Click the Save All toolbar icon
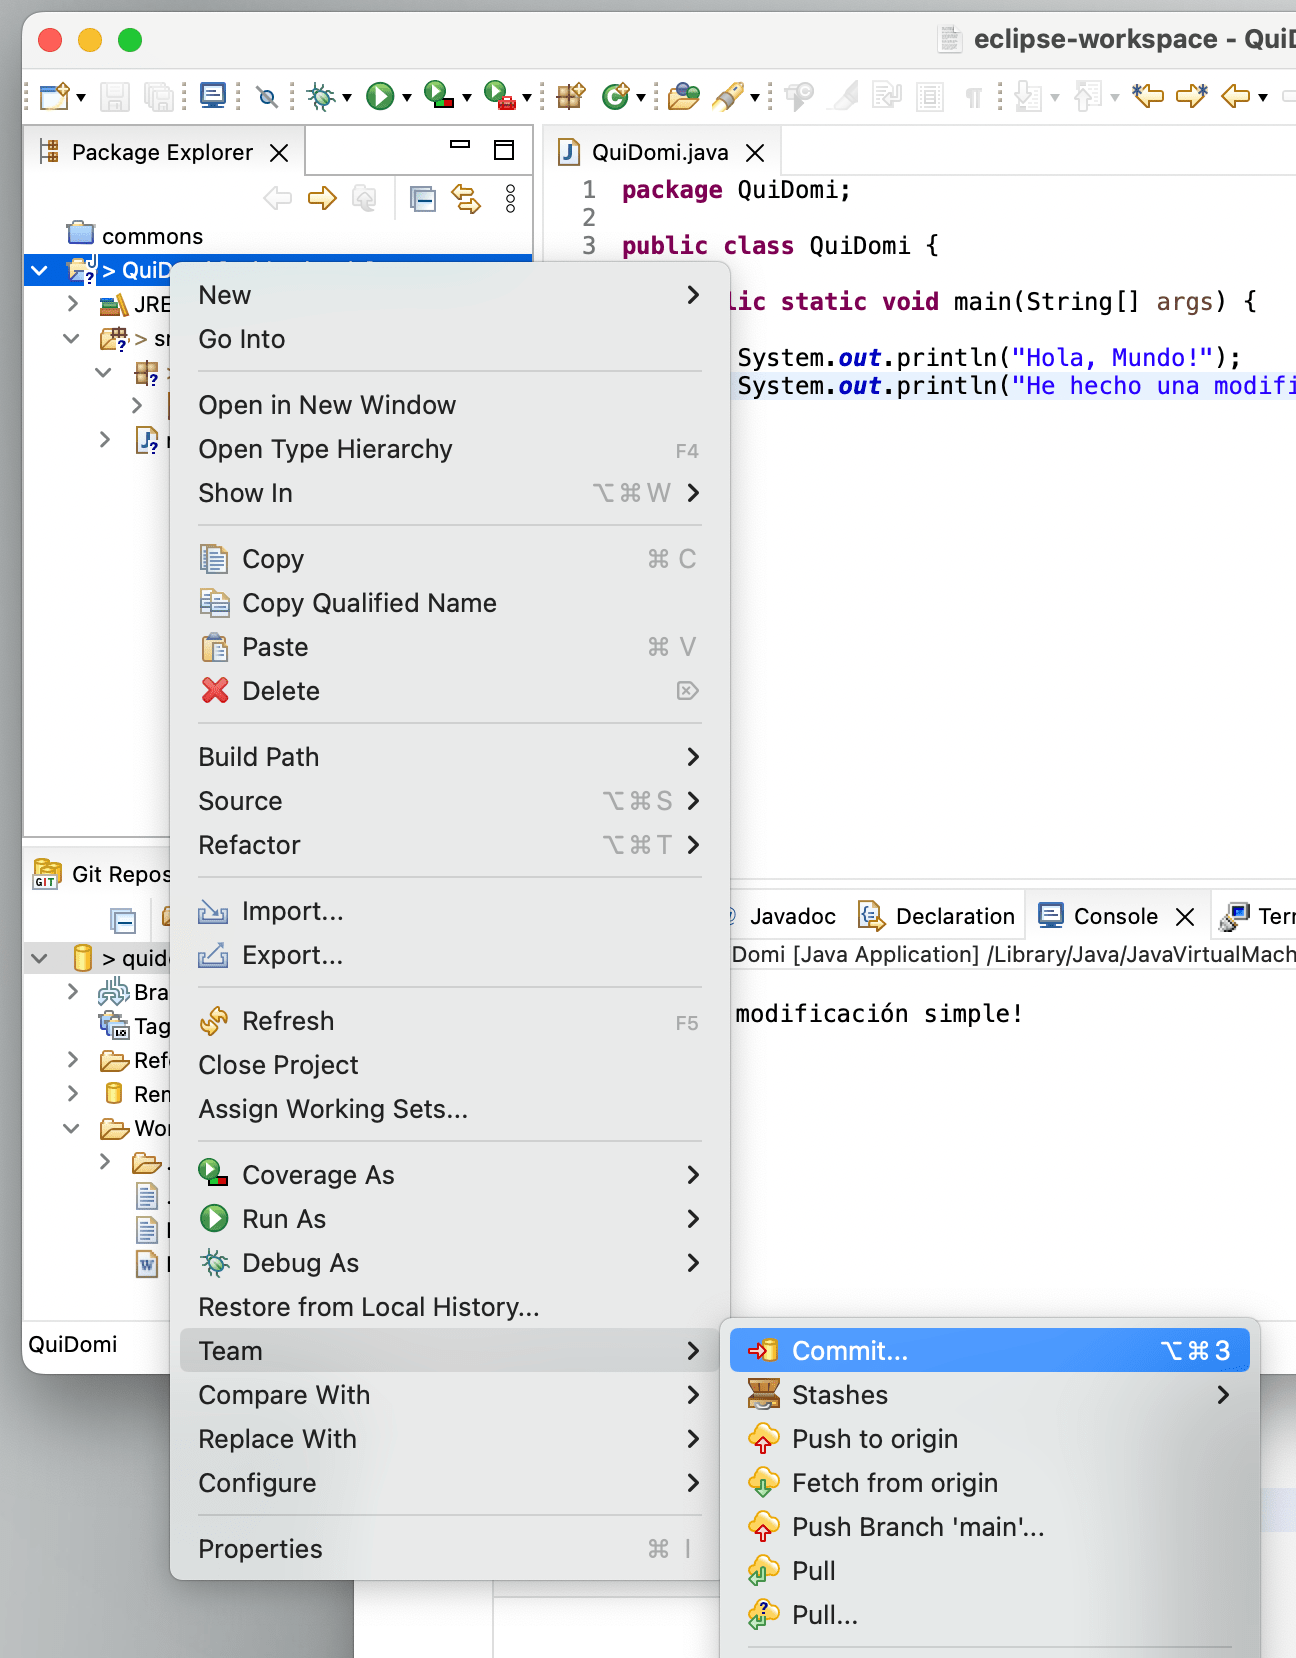The height and width of the screenshot is (1658, 1296). click(158, 96)
